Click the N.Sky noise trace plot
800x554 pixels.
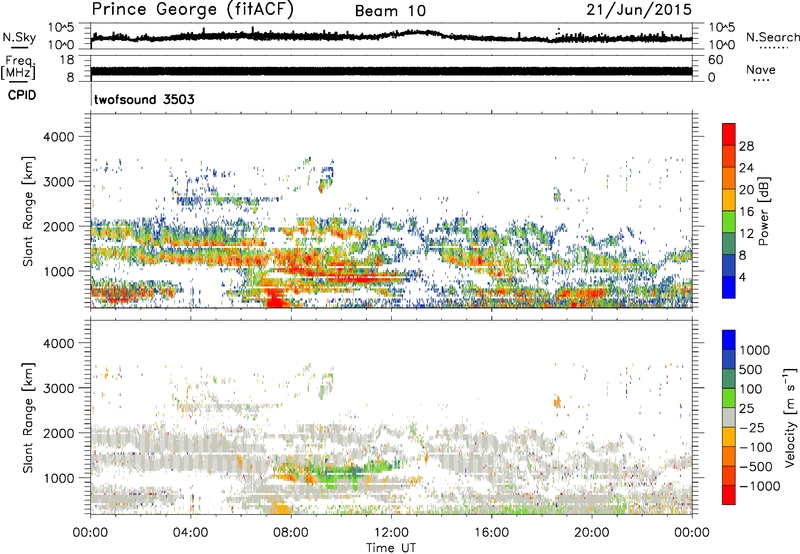pos(391,36)
